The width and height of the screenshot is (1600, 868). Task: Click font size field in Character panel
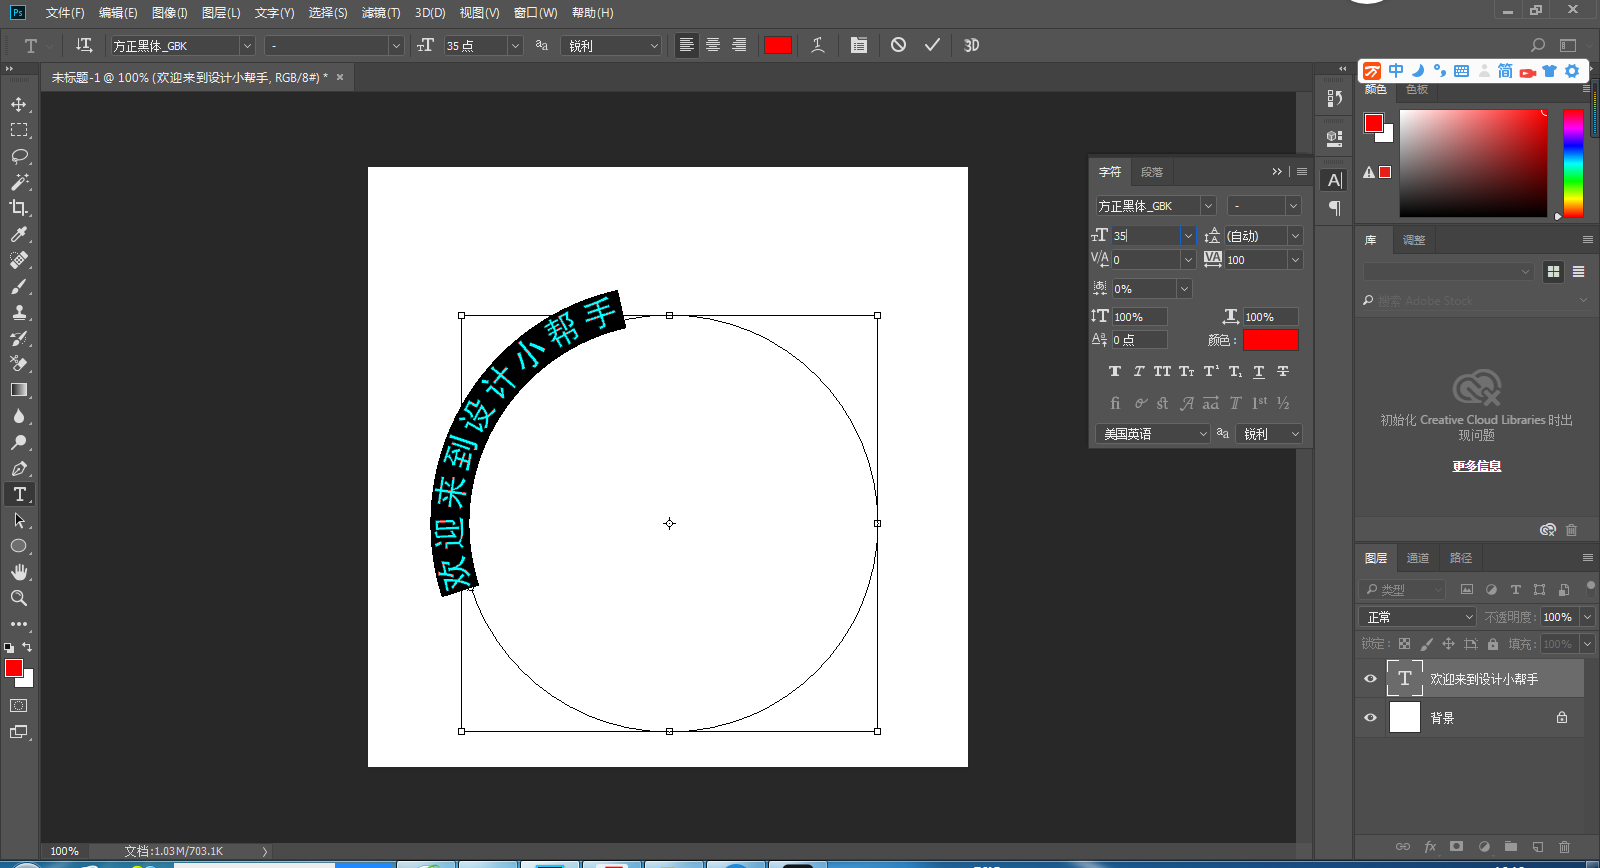(1146, 236)
